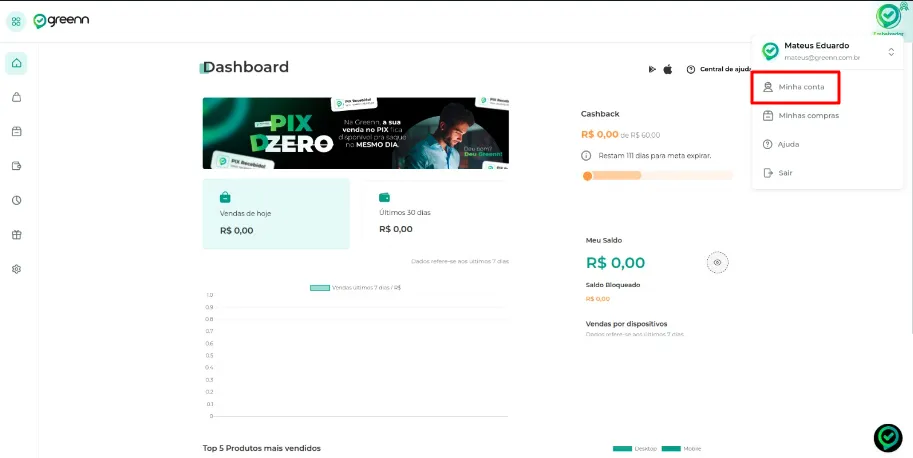Click the Saldo Bloqueado label

point(613,285)
